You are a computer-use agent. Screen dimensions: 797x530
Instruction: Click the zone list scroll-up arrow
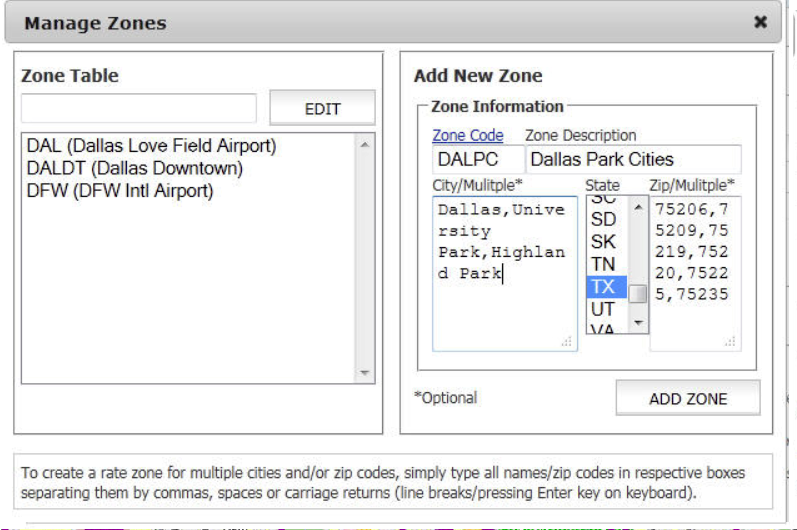pyautogui.click(x=365, y=145)
